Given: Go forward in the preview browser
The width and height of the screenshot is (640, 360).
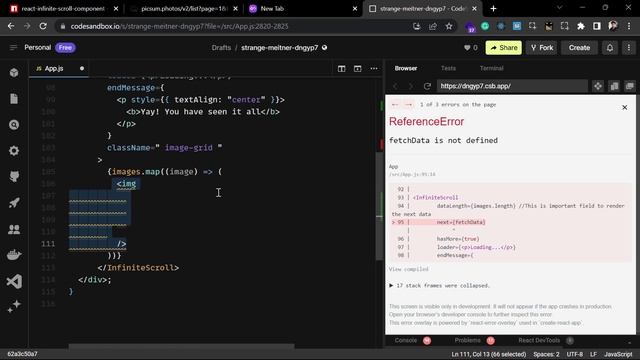Looking at the screenshot, I should [411, 86].
